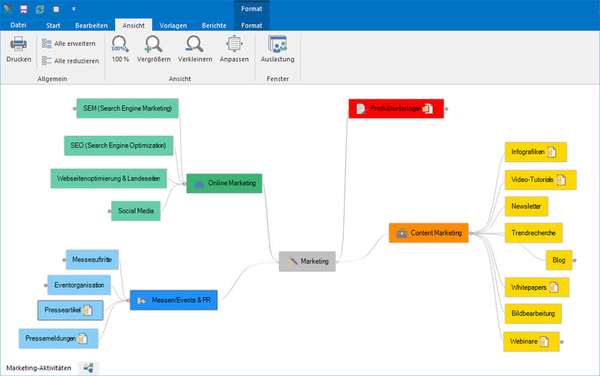Select the Messeauftritte node
Screen dimensions: 600x376
click(x=92, y=260)
